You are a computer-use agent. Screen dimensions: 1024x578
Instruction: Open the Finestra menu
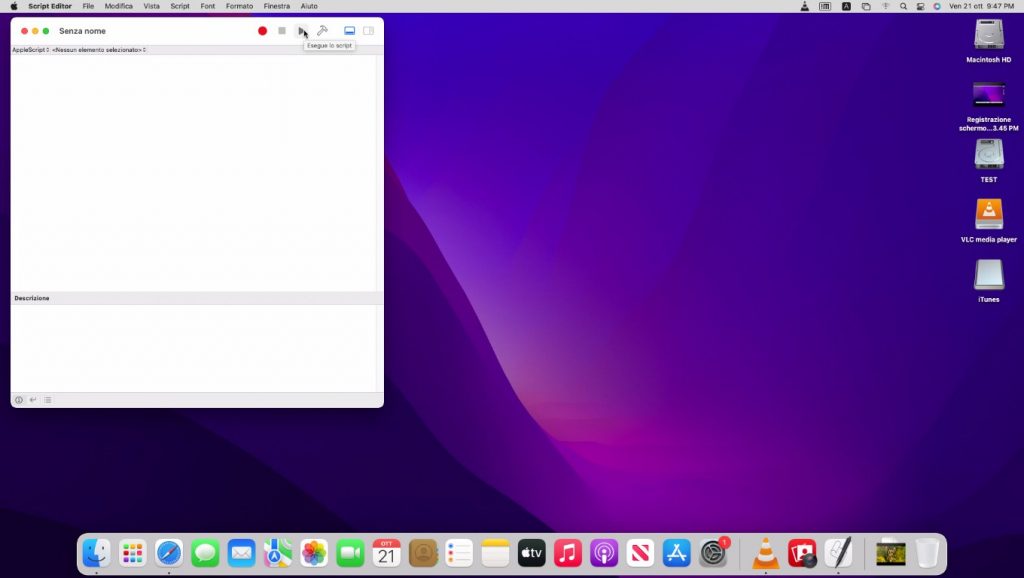(x=277, y=6)
